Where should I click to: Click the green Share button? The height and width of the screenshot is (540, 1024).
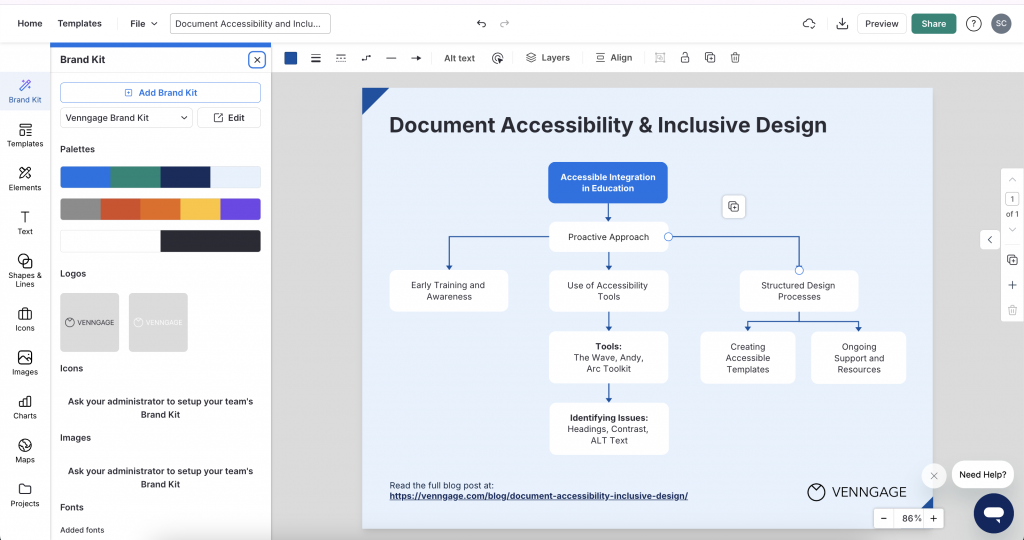pos(934,24)
